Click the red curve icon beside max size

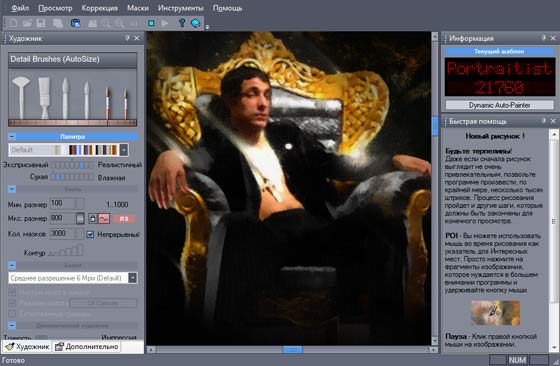[104, 219]
